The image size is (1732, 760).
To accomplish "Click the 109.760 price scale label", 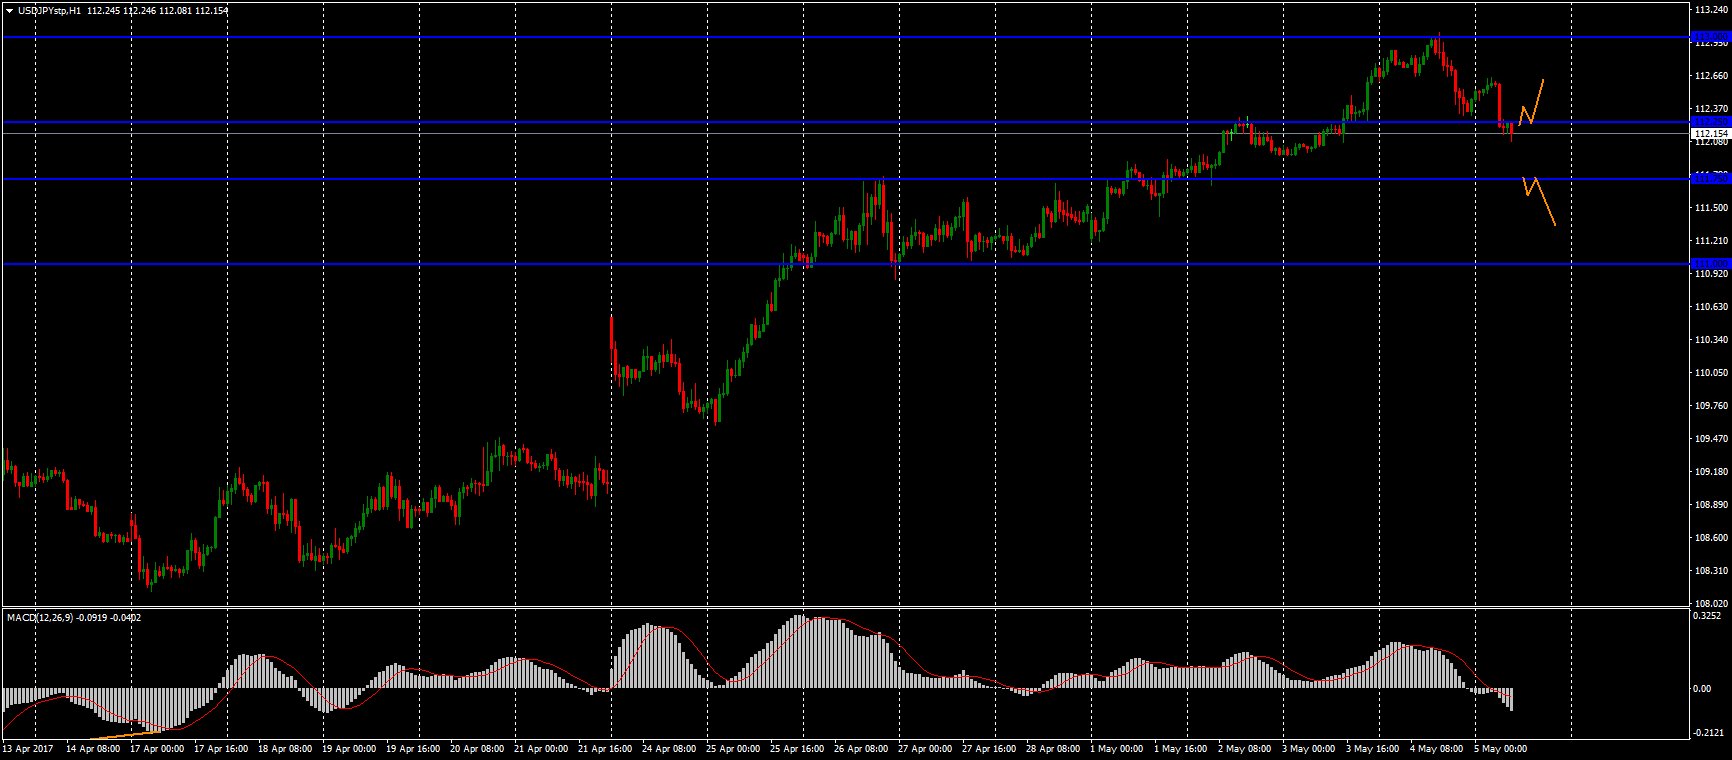I will coord(1711,406).
